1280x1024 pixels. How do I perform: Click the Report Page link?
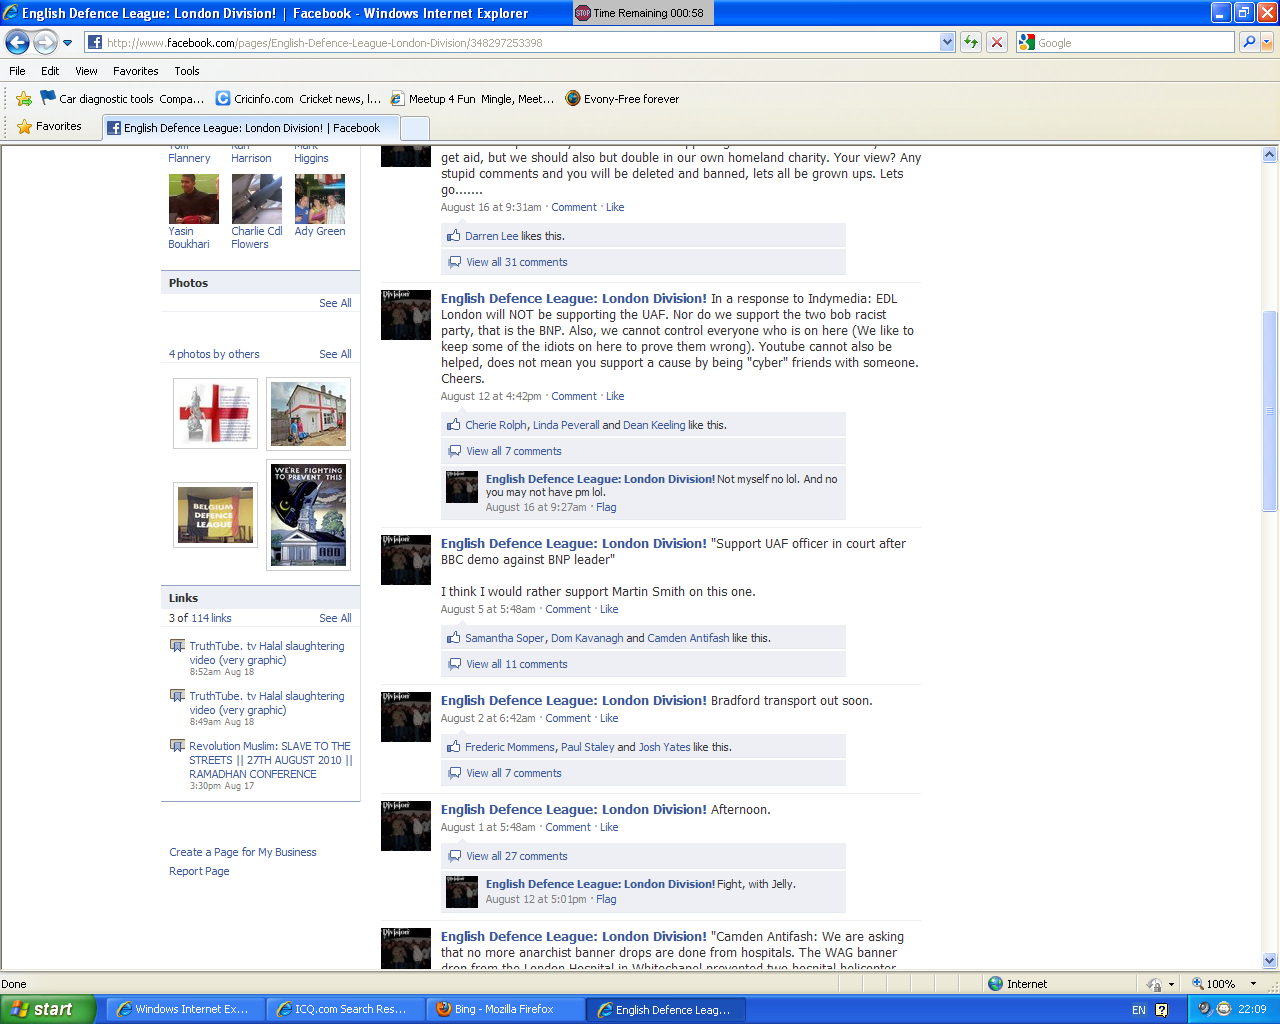click(199, 871)
